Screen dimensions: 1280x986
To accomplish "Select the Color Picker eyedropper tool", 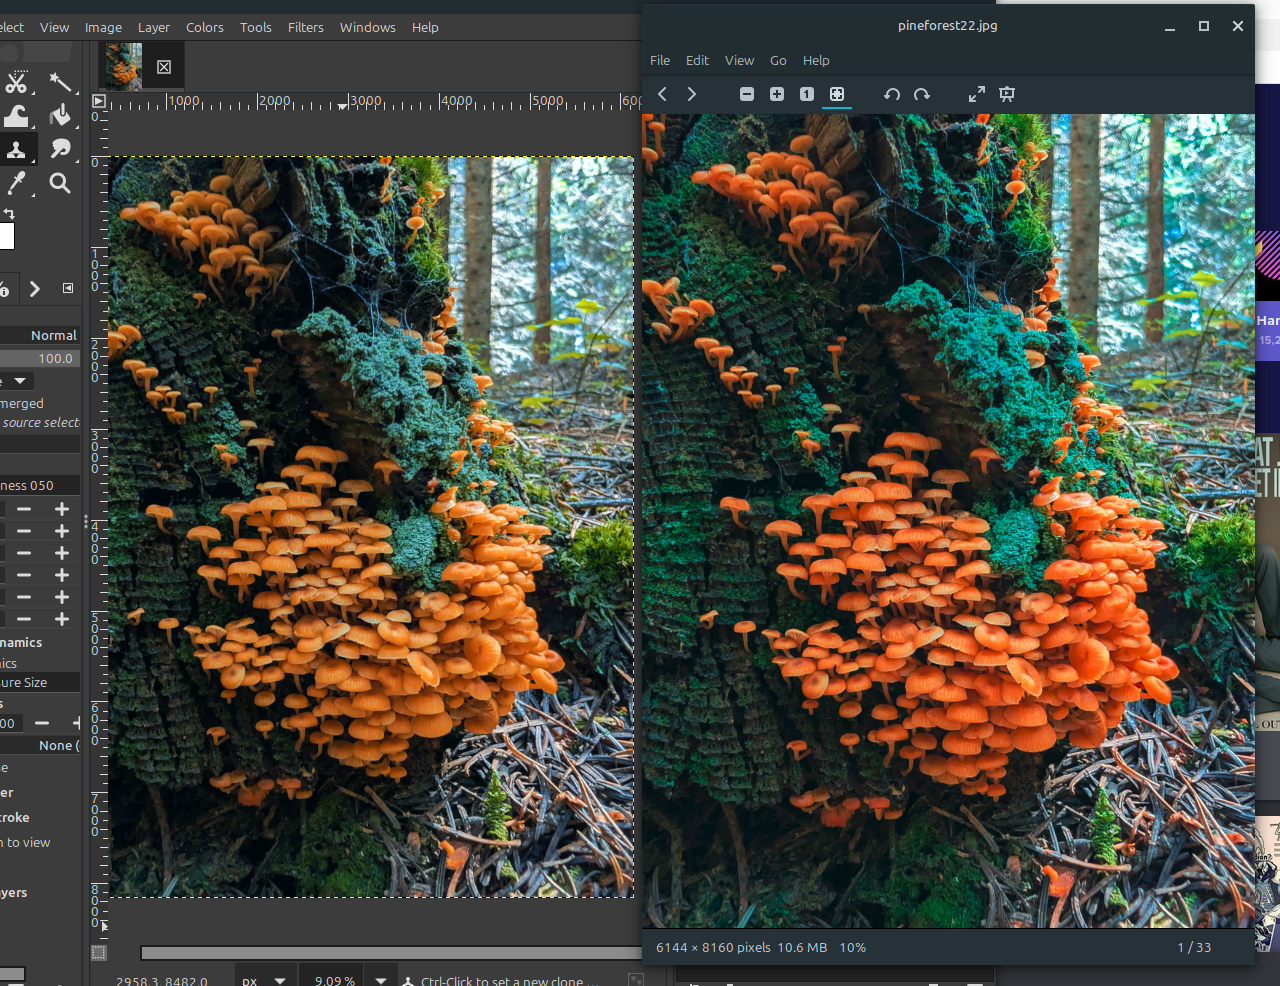I will click(16, 183).
